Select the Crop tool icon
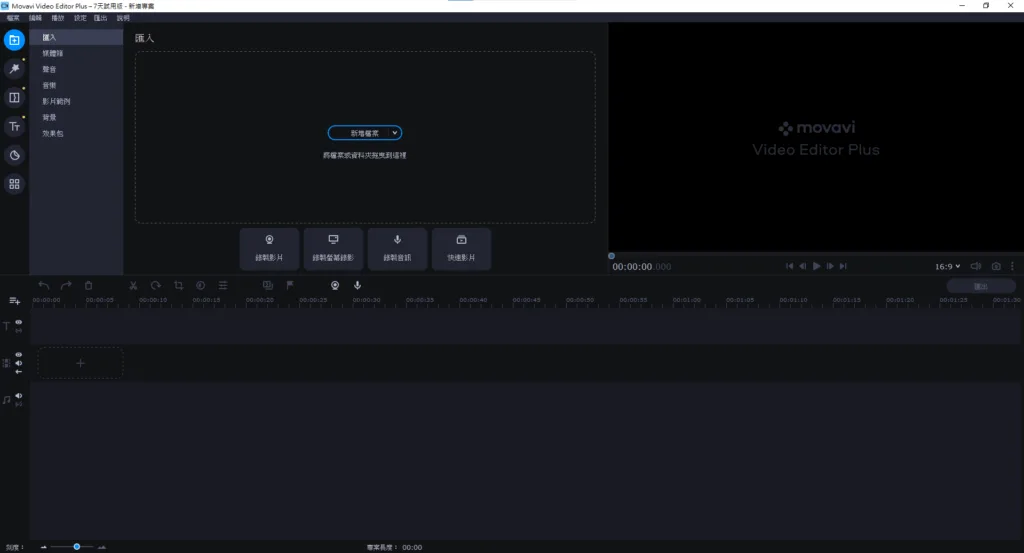Screen dimensions: 1024x553 (x=178, y=285)
